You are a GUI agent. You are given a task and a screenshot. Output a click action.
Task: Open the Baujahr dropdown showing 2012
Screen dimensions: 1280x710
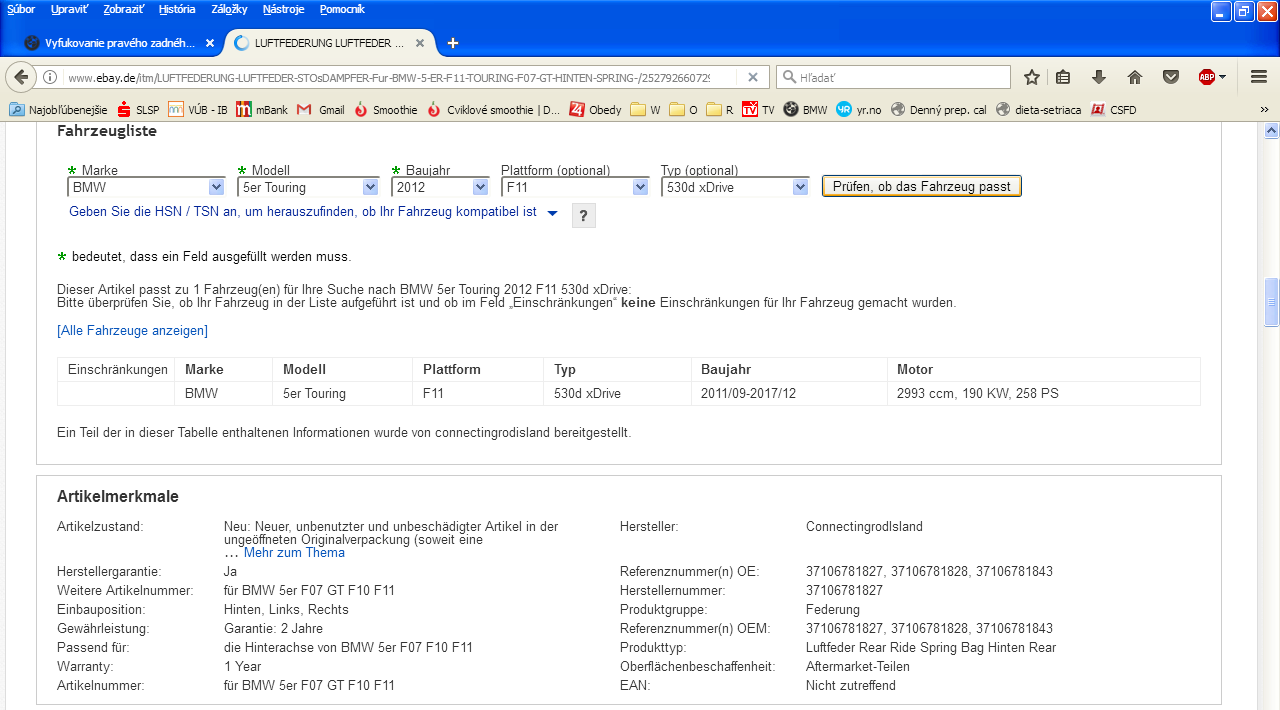(x=440, y=187)
